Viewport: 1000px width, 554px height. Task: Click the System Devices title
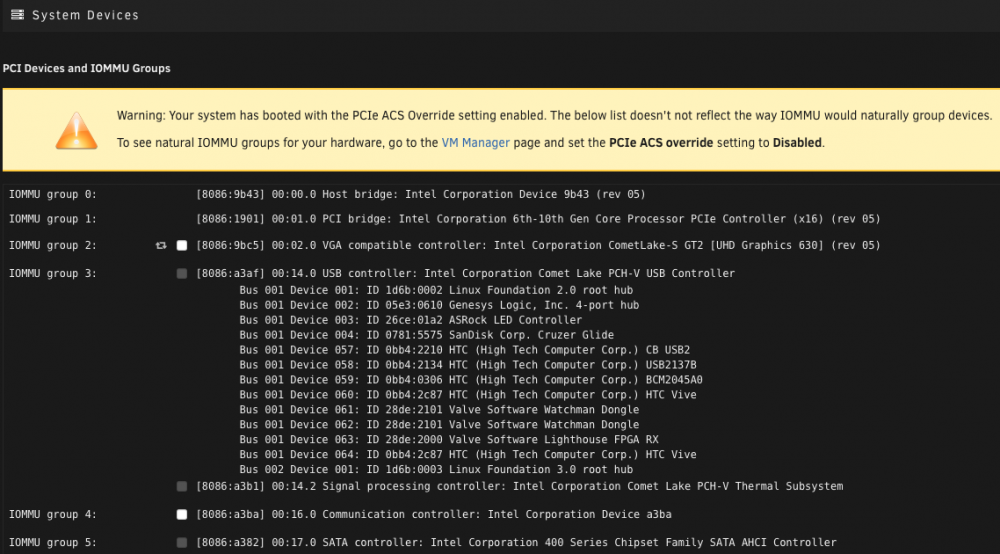[85, 15]
